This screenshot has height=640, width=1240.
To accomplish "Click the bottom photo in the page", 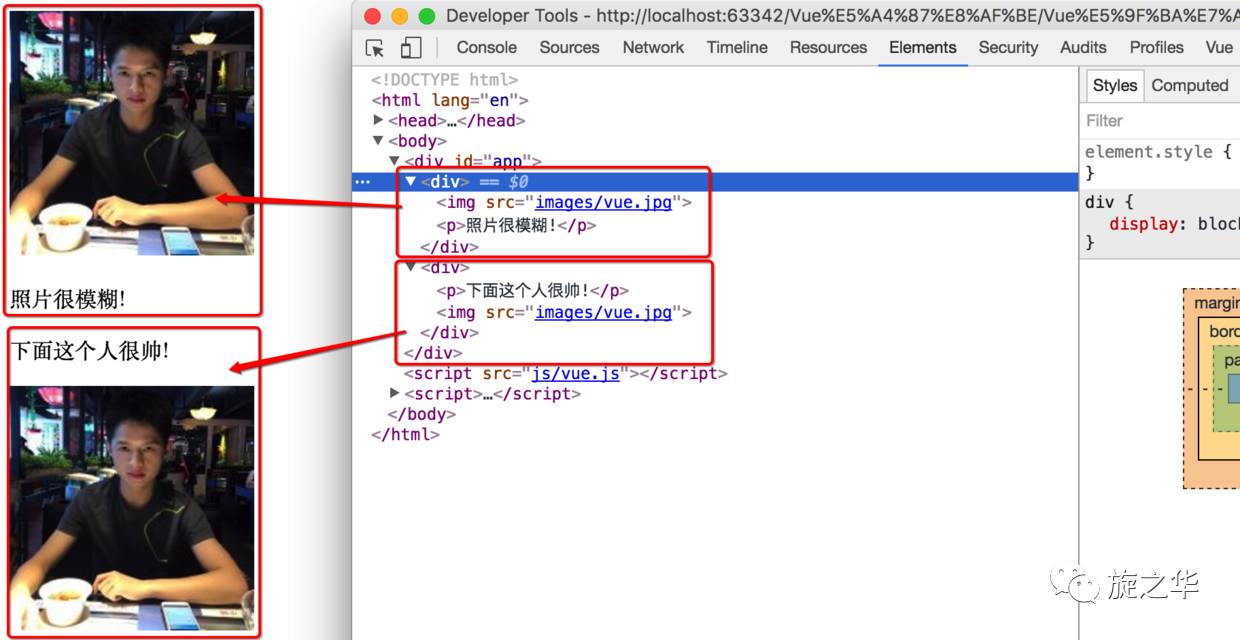I will 132,506.
